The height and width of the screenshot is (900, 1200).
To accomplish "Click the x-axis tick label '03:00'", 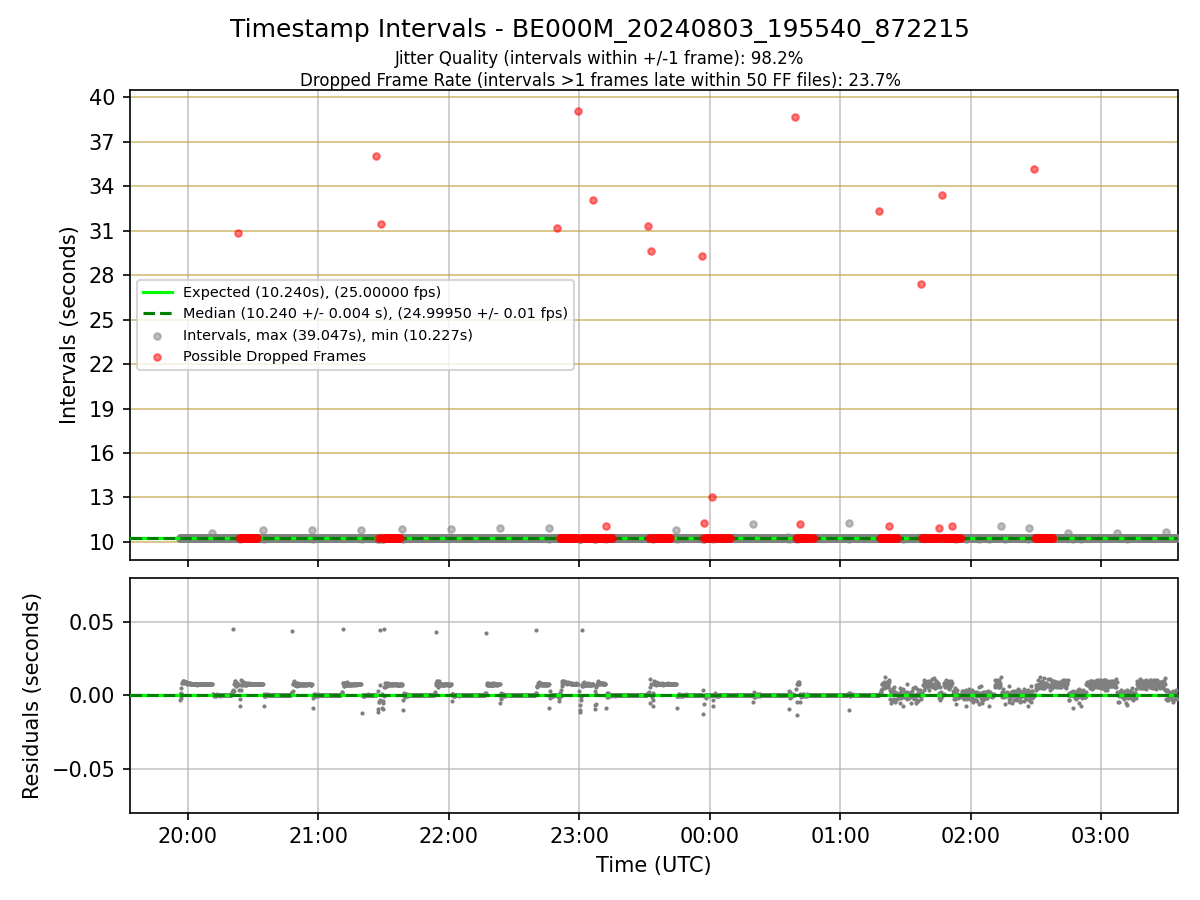I will 1101,836.
